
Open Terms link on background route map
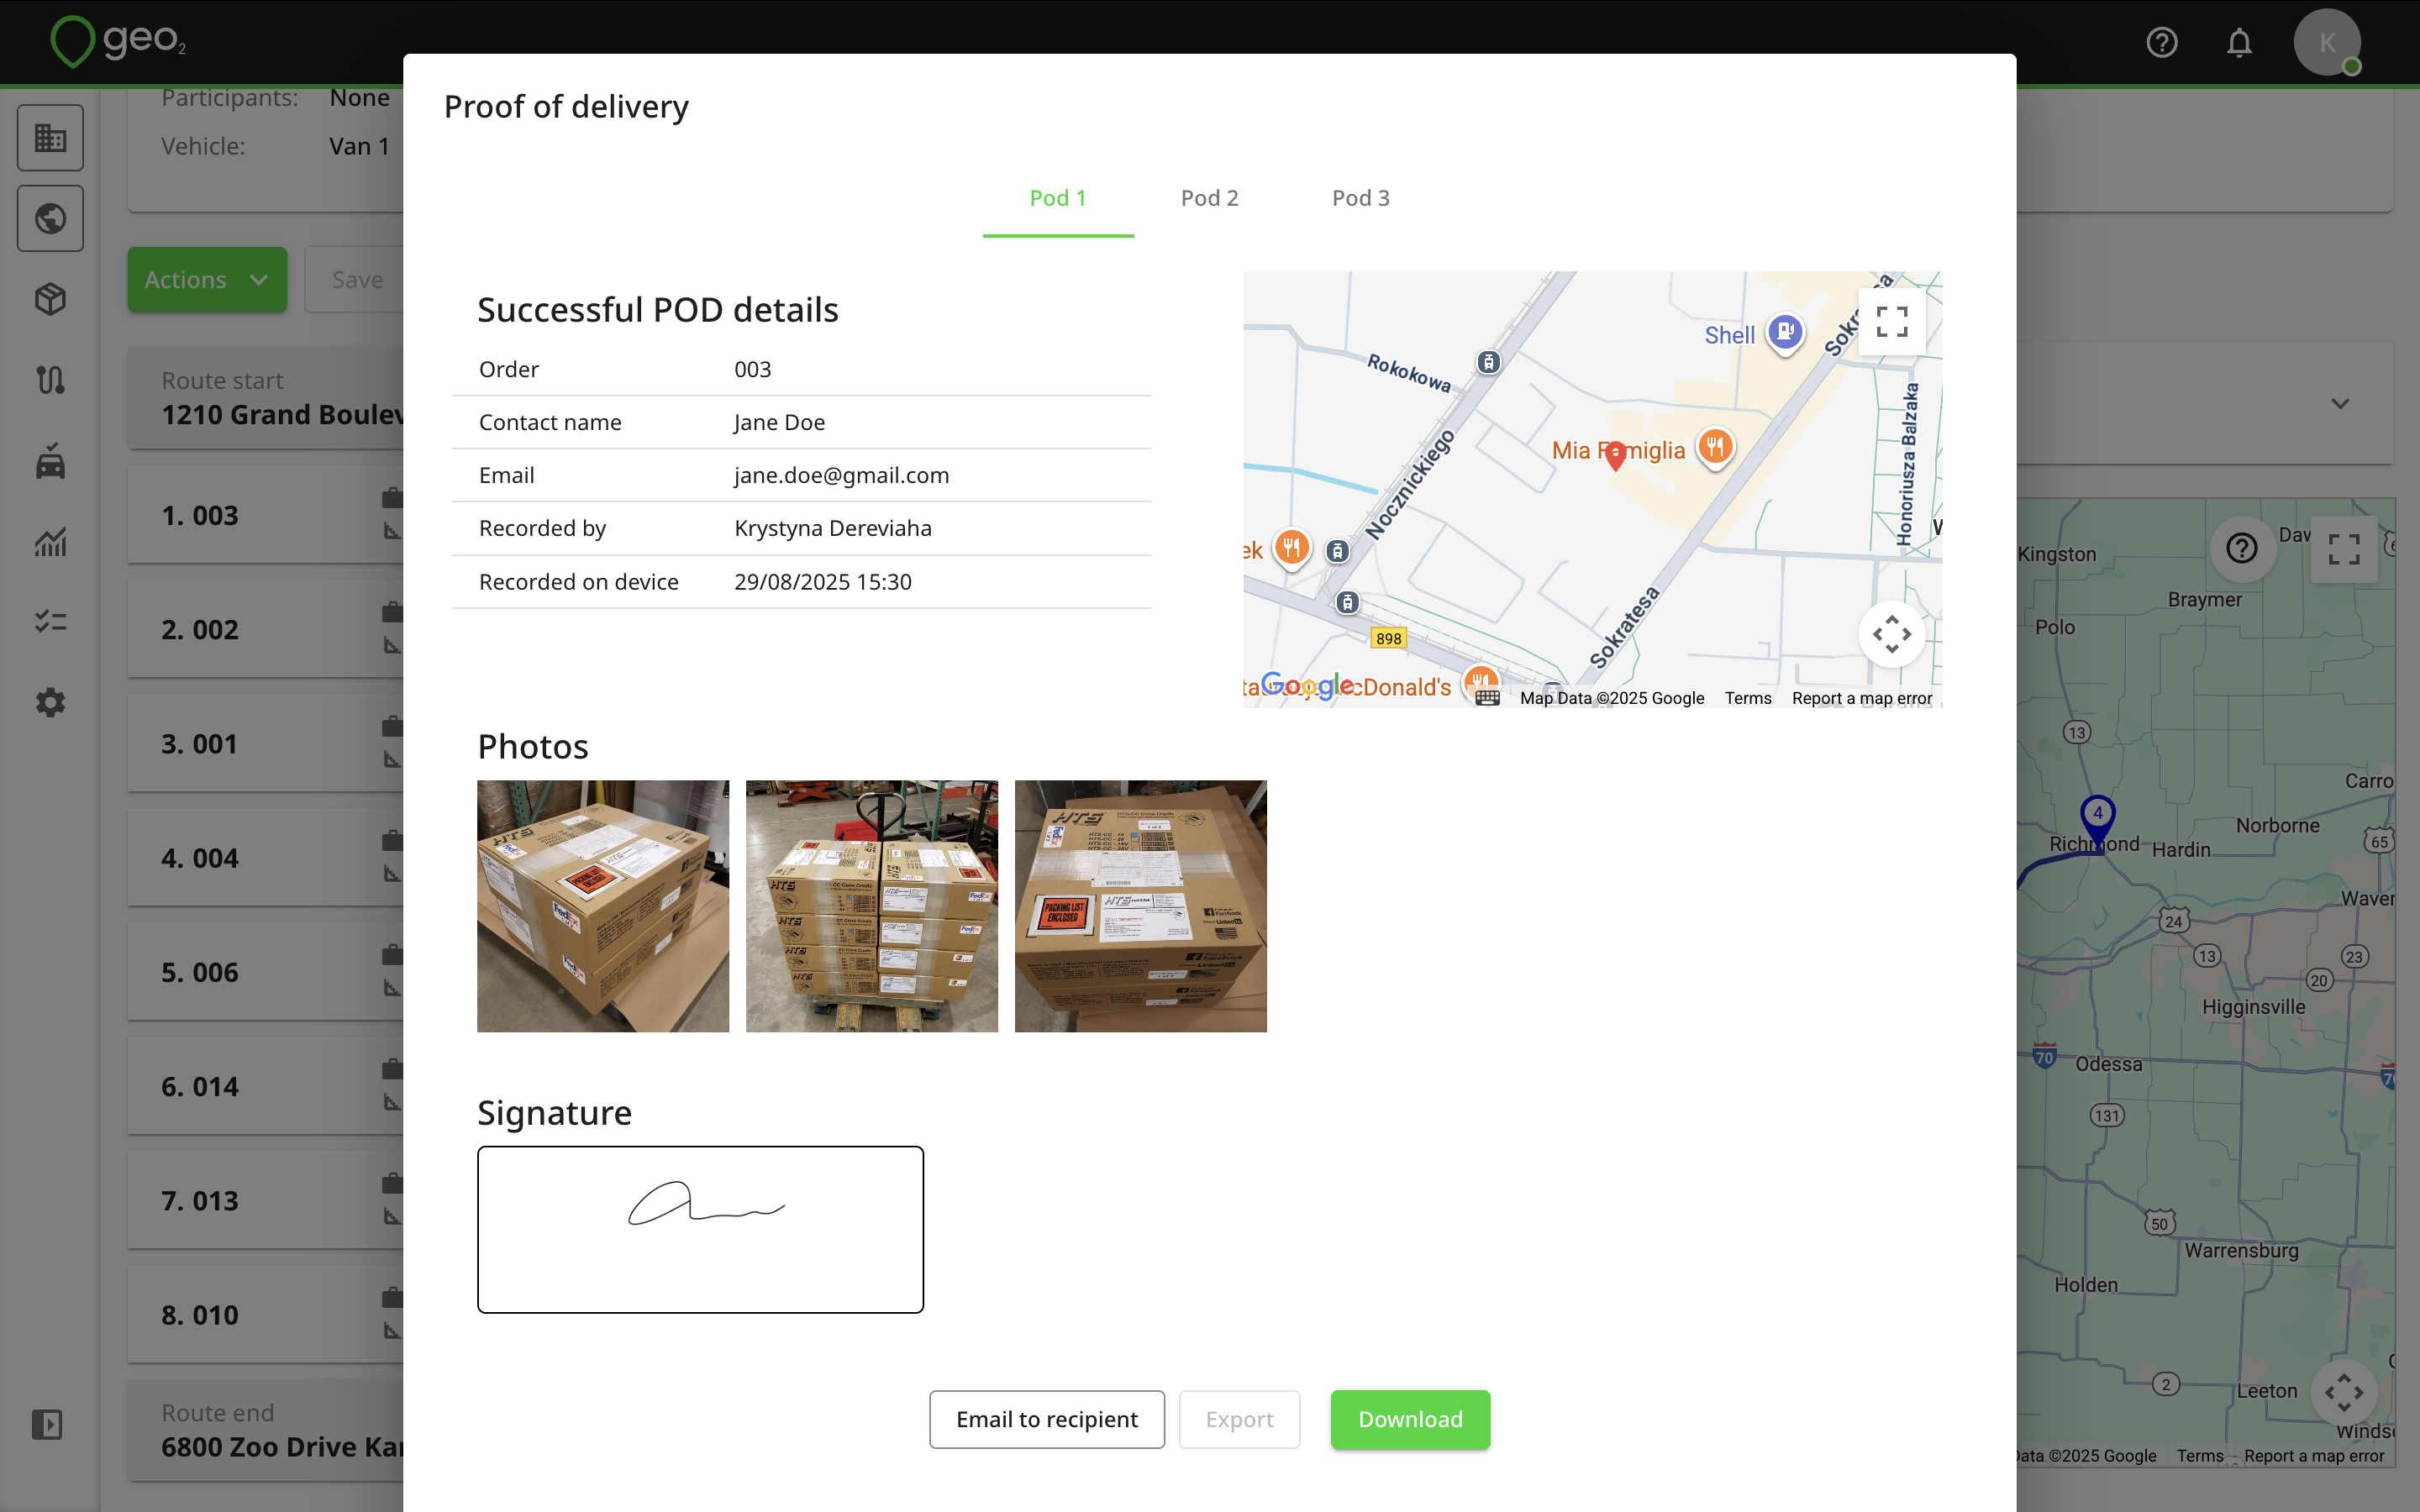tap(2200, 1456)
